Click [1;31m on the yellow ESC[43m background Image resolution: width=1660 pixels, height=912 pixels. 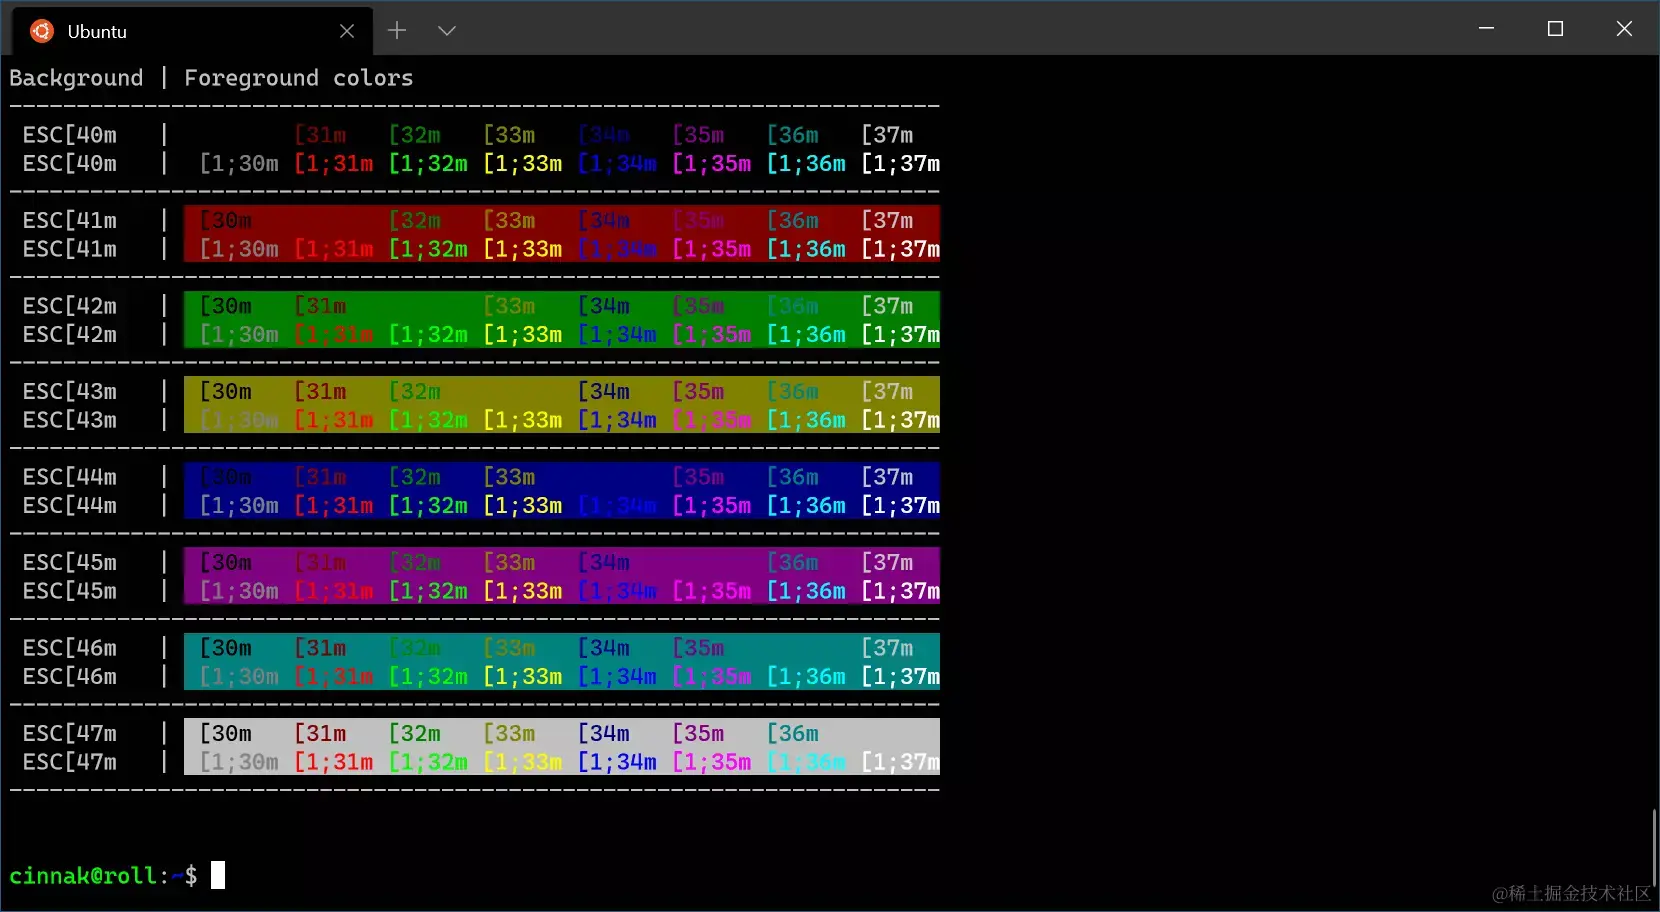pyautogui.click(x=333, y=420)
